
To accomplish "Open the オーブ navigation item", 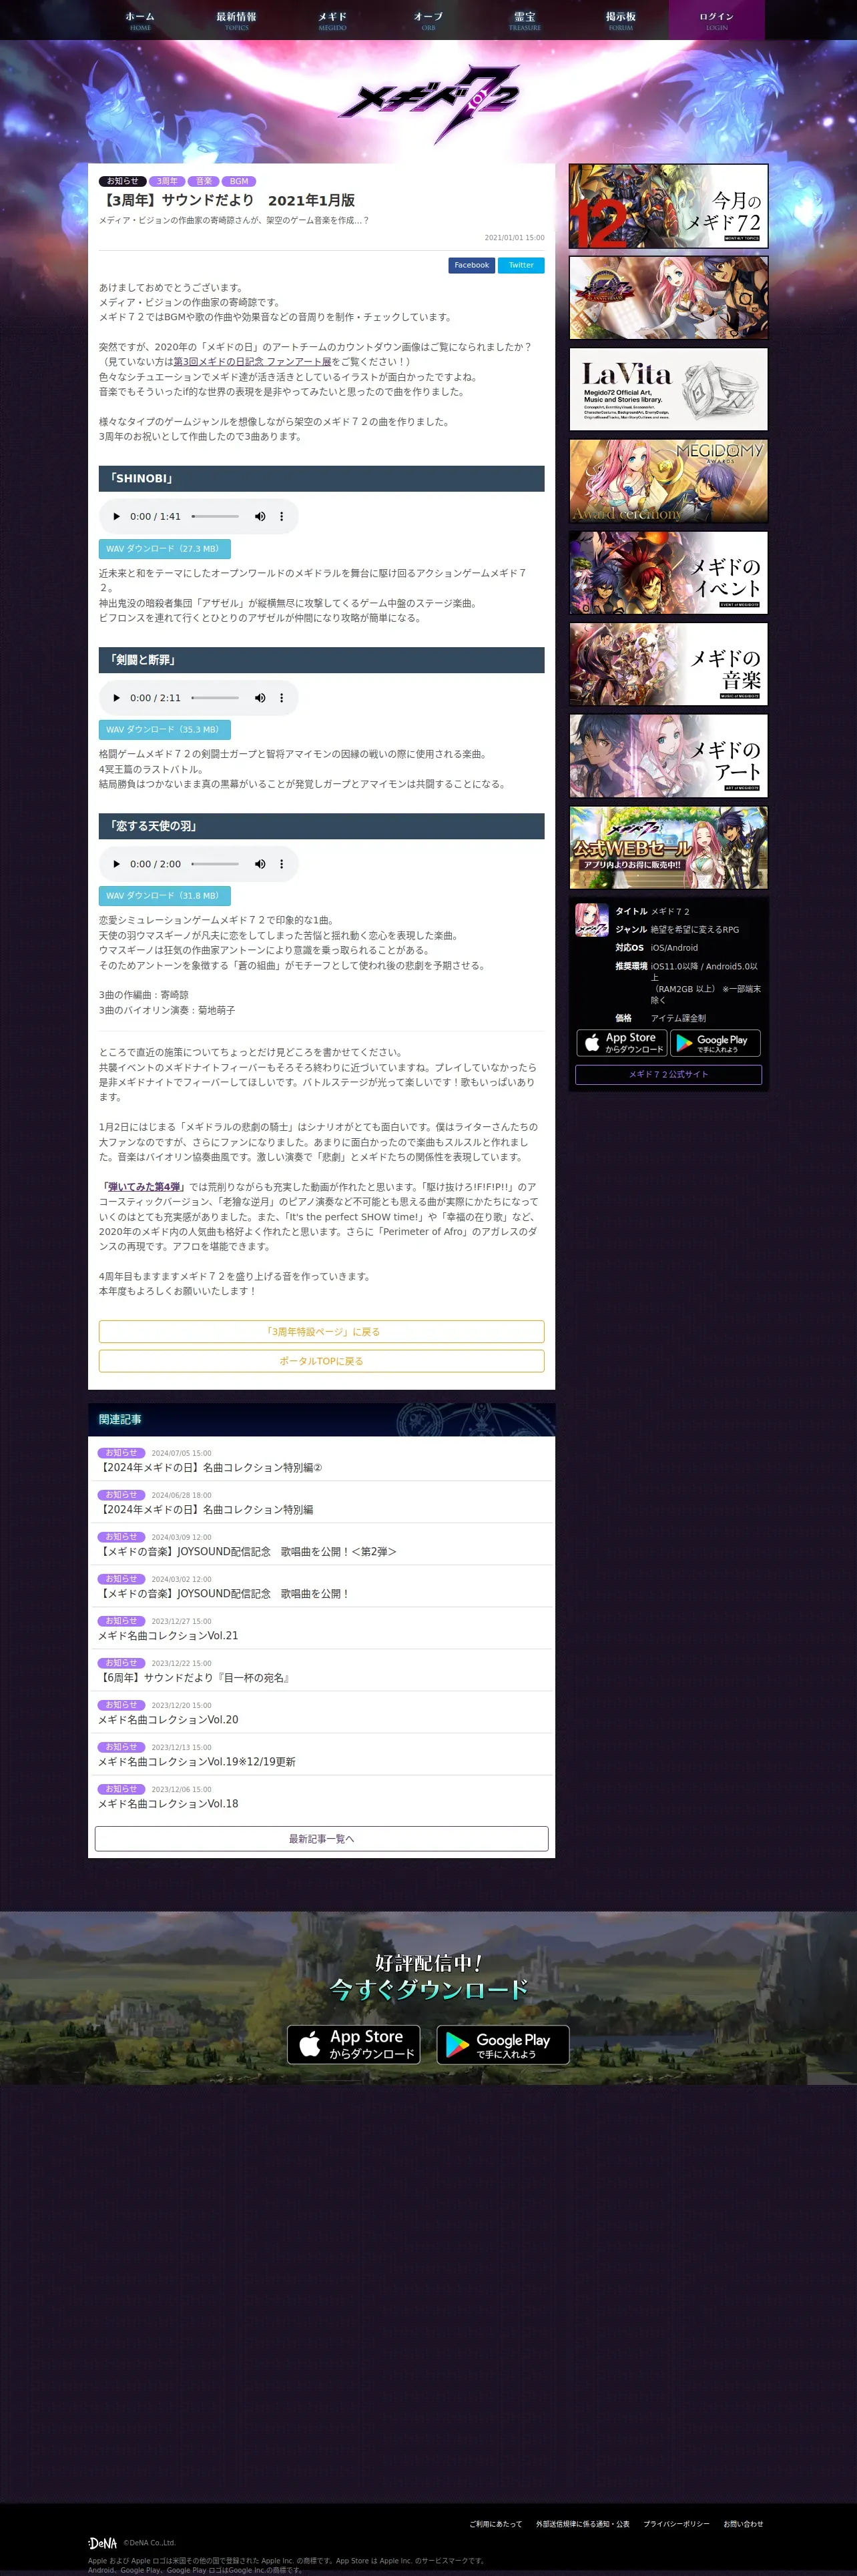I will 428,20.
